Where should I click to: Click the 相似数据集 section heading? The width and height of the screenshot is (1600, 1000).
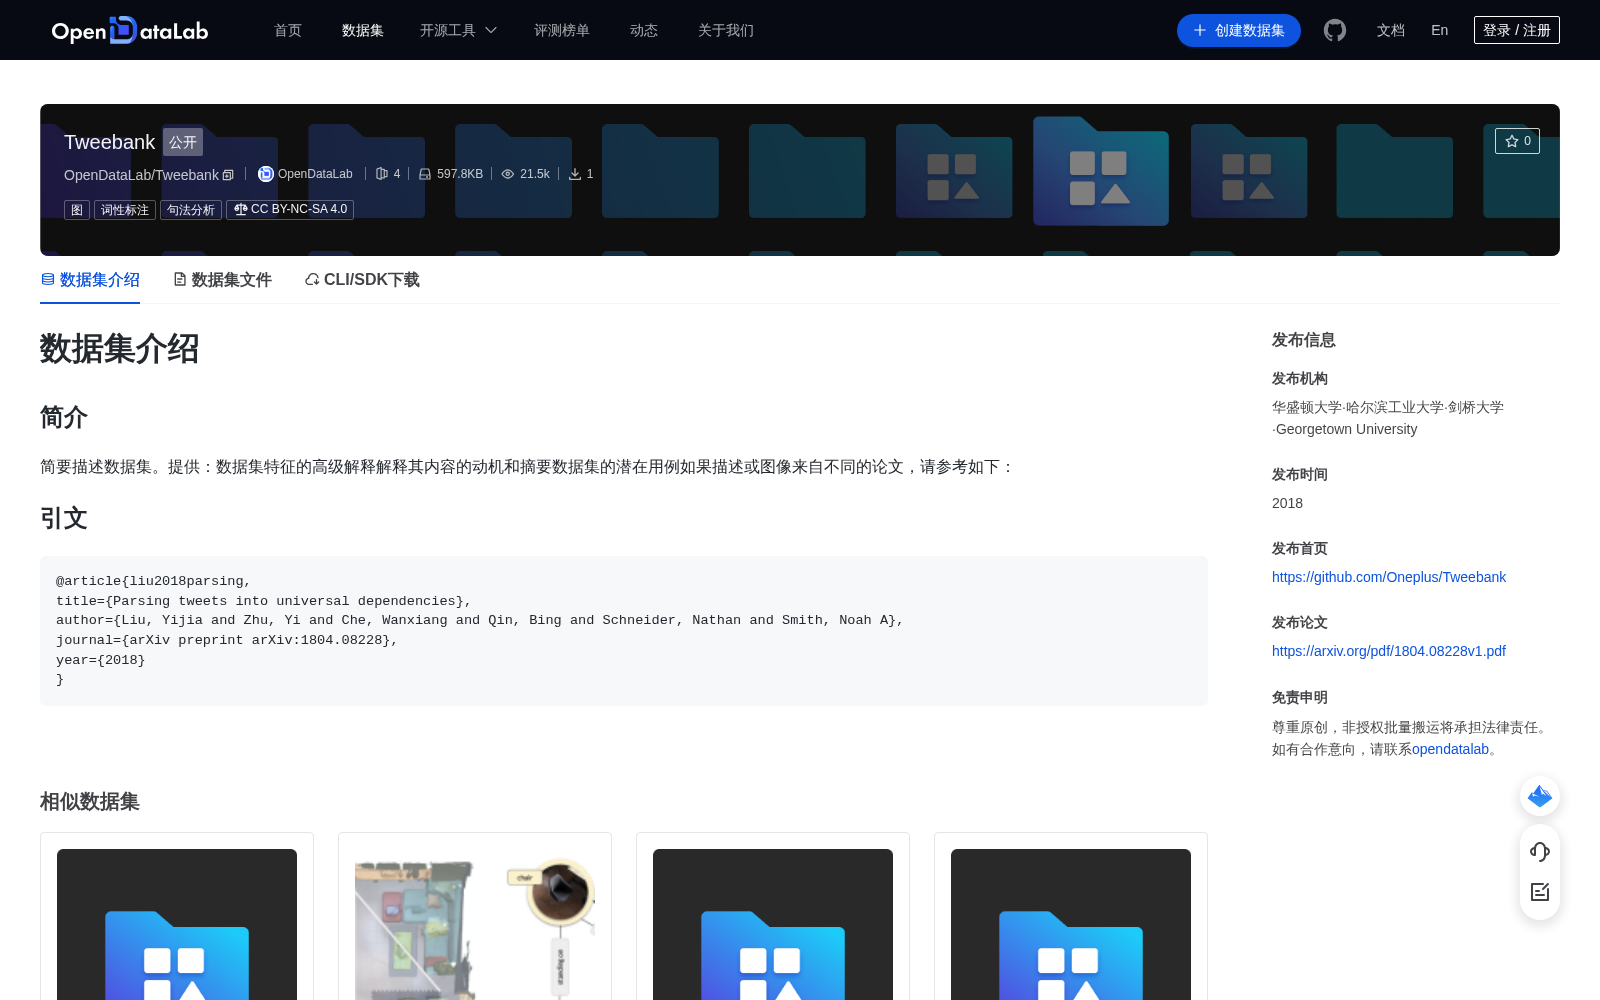pos(90,802)
